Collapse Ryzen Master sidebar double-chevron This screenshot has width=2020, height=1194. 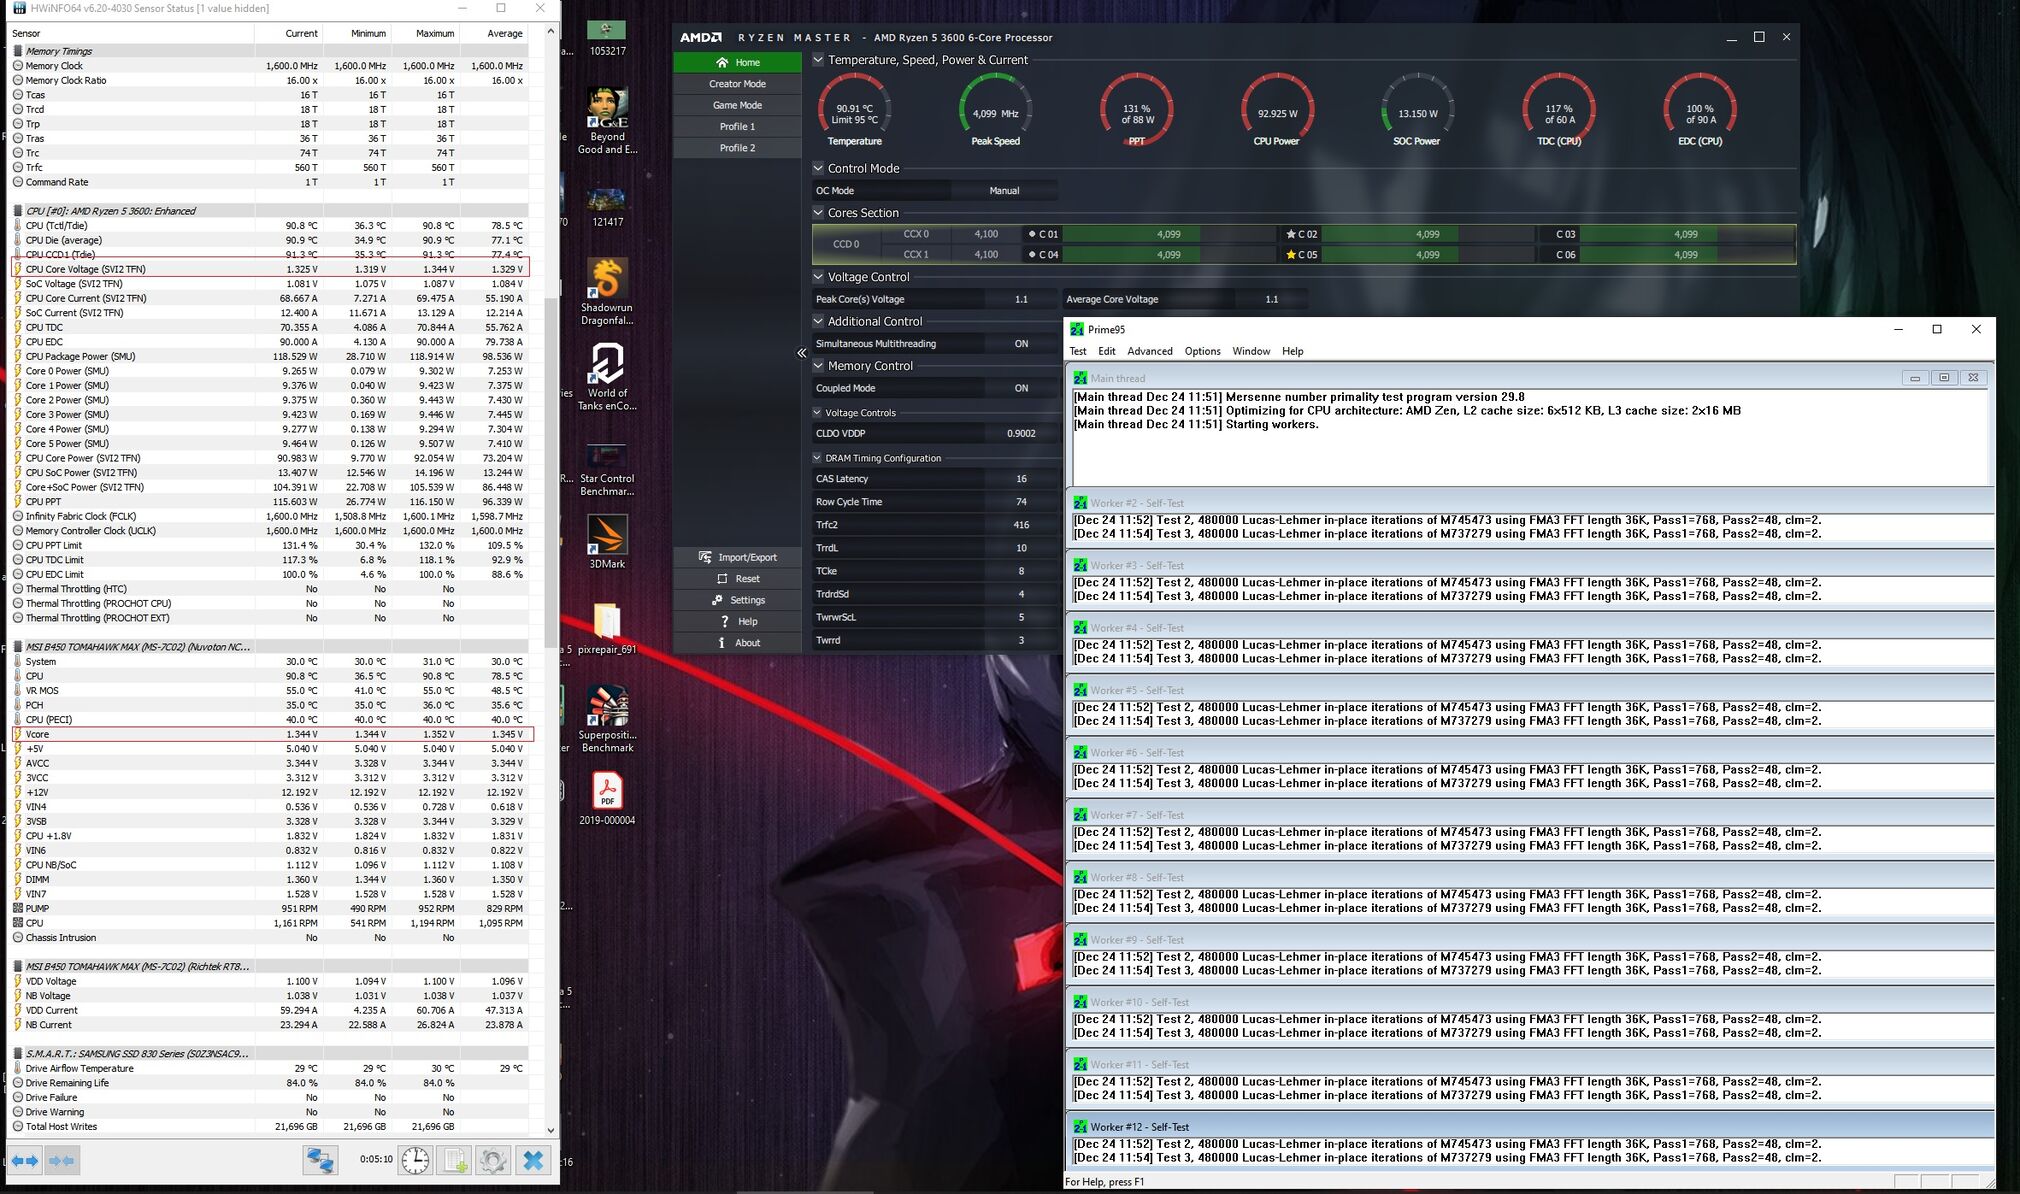coord(801,353)
